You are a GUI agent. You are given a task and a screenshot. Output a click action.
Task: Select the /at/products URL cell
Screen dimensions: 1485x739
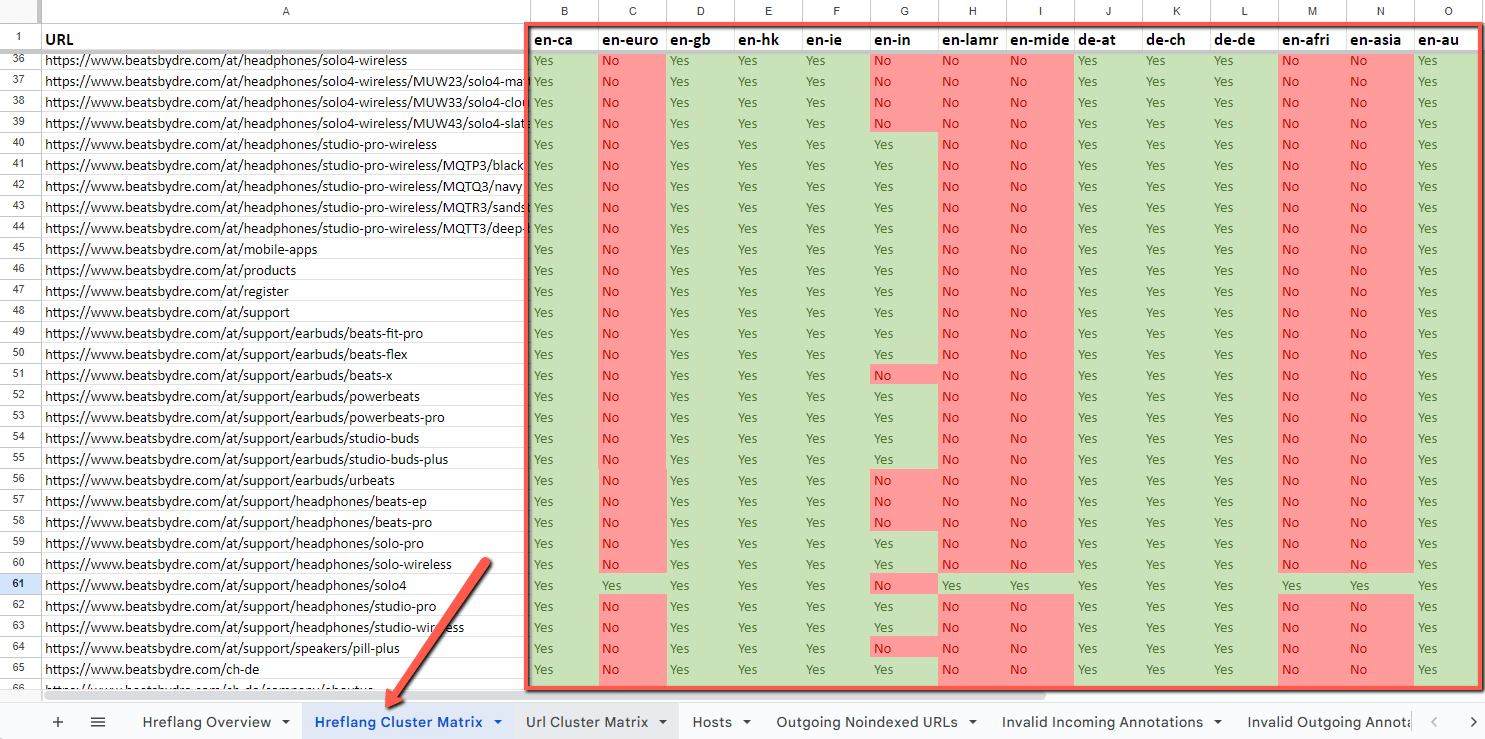[286, 270]
